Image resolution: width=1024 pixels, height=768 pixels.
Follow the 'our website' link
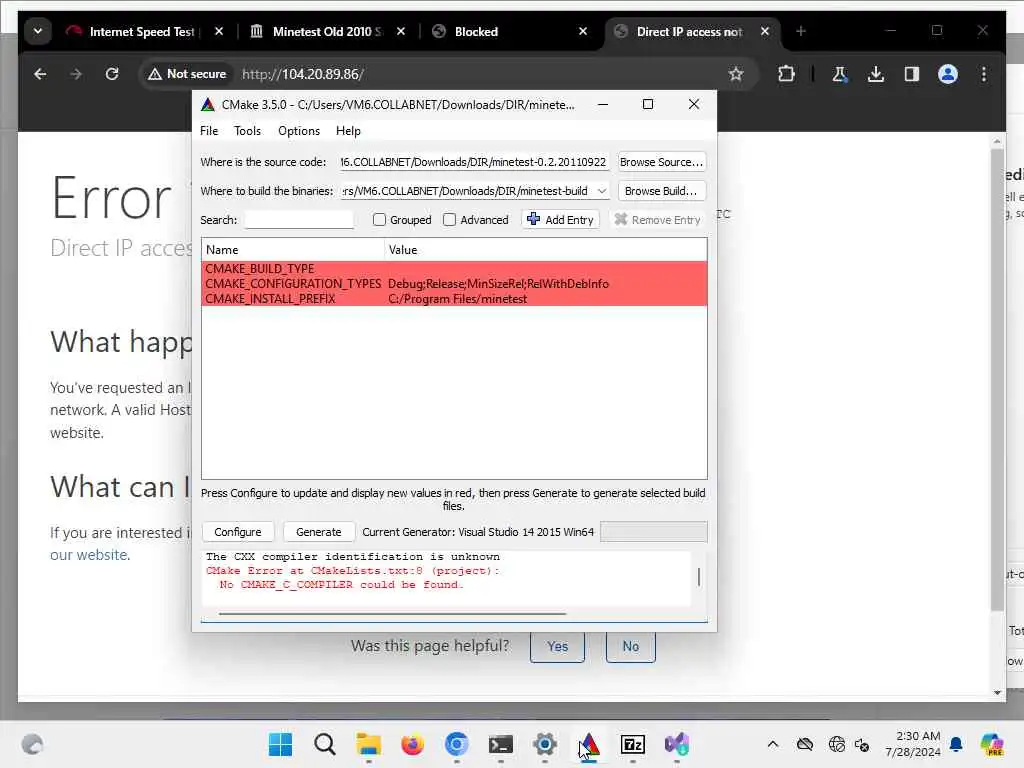(x=90, y=554)
